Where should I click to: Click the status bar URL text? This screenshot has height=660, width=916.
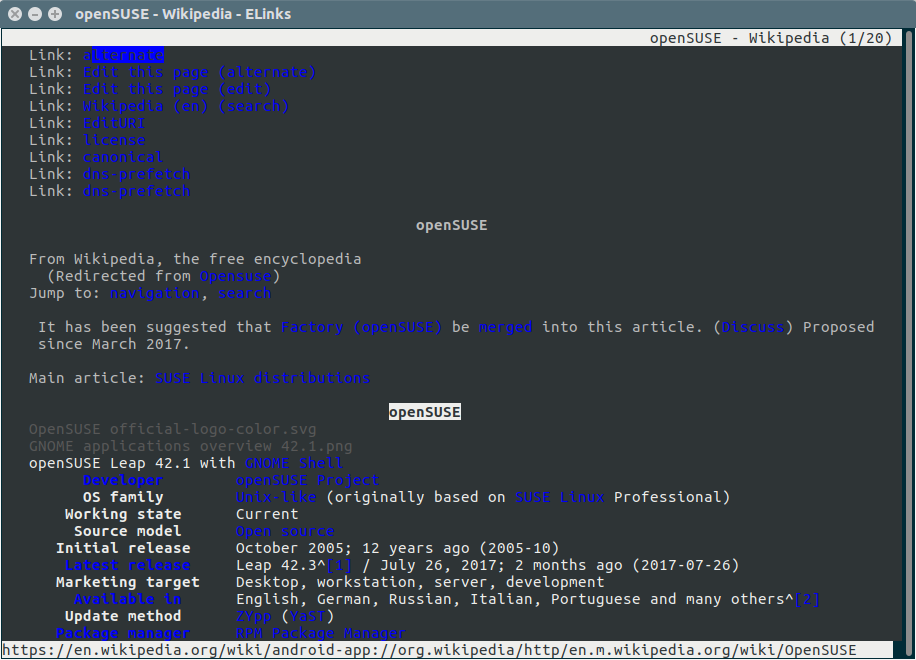pyautogui.click(x=429, y=649)
